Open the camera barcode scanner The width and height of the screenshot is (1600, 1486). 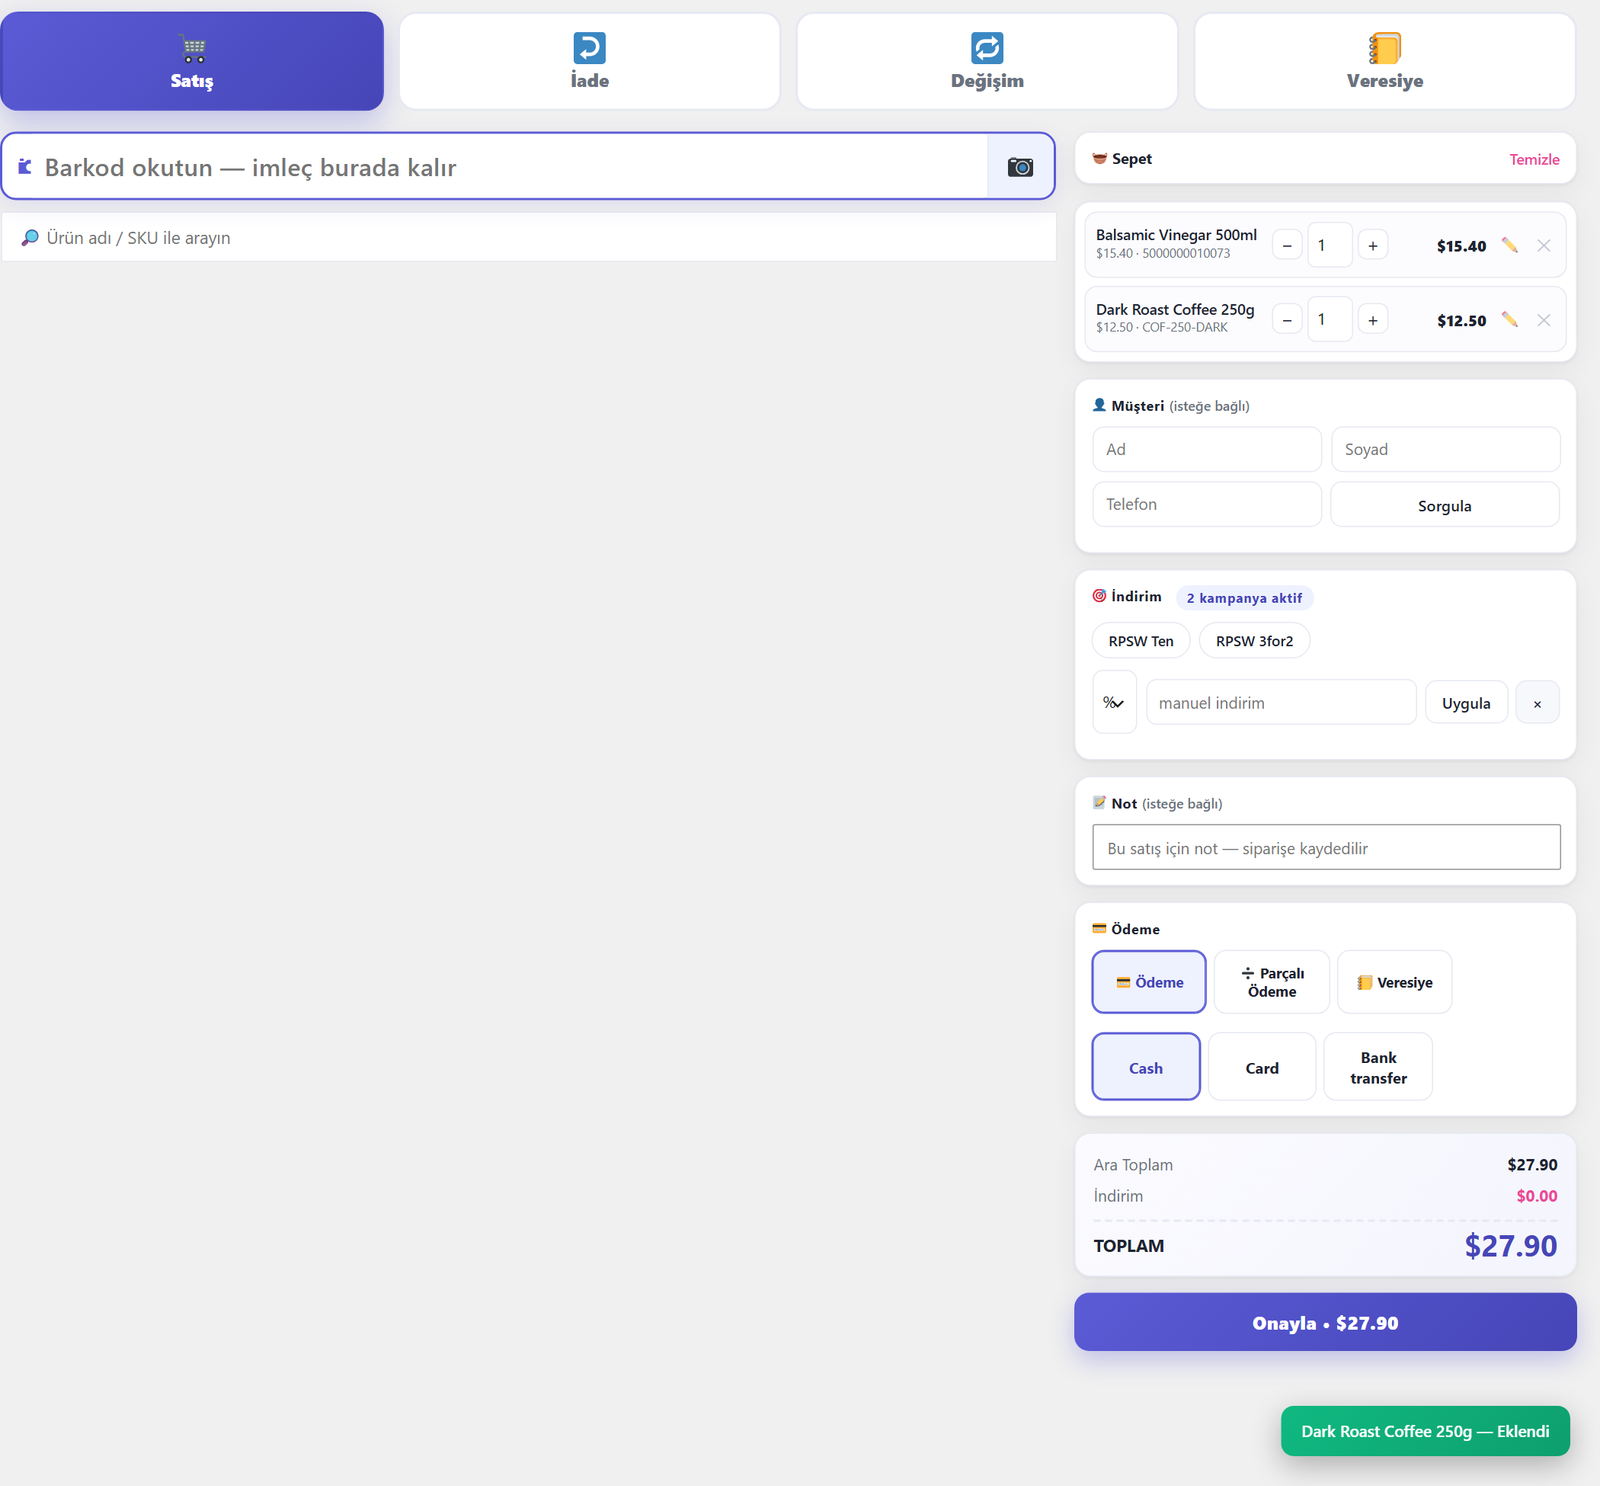click(x=1020, y=167)
